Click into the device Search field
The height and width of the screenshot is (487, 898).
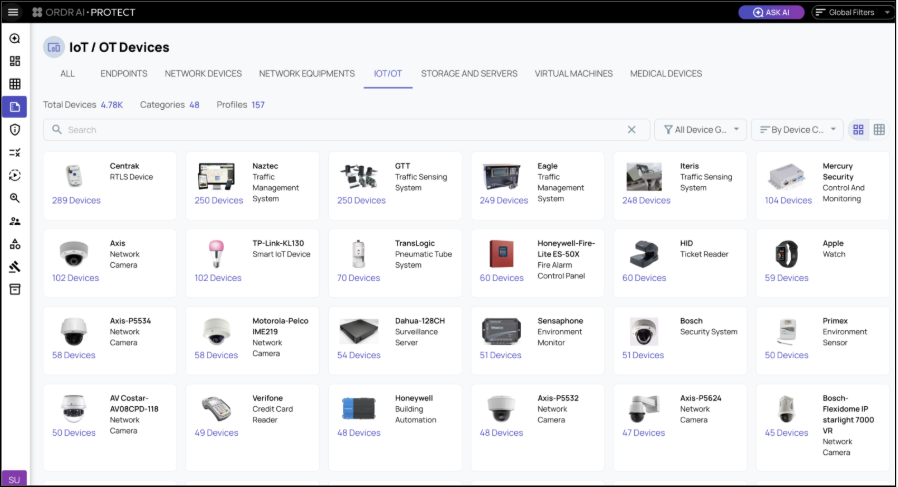(340, 130)
